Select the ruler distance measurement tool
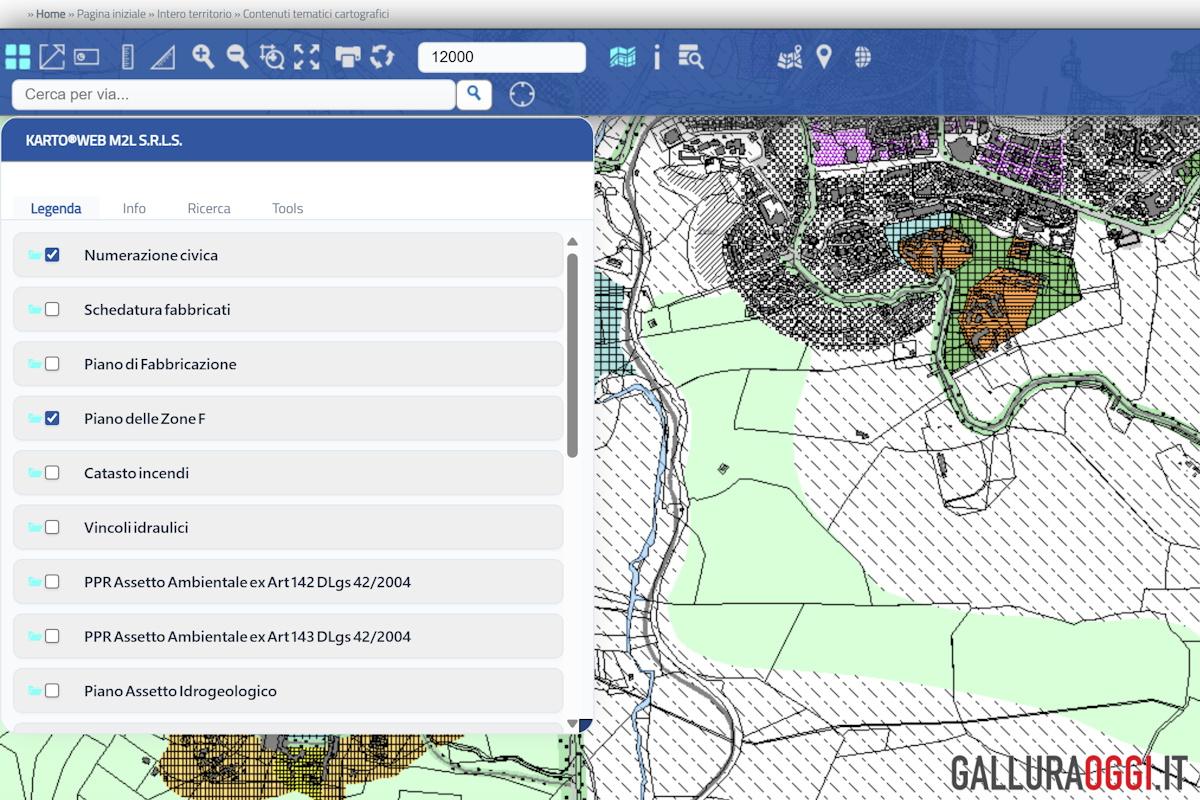This screenshot has height=800, width=1200. [x=127, y=57]
